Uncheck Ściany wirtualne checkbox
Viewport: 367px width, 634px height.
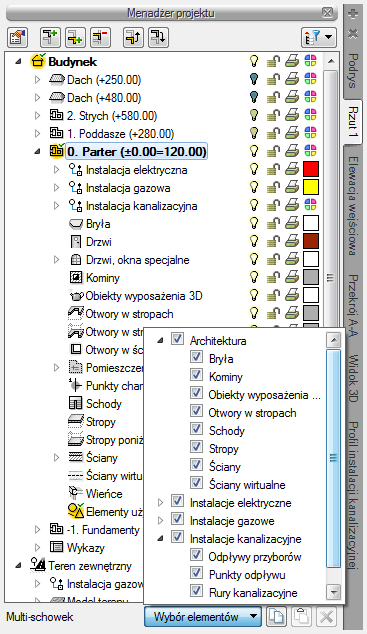pos(196,482)
